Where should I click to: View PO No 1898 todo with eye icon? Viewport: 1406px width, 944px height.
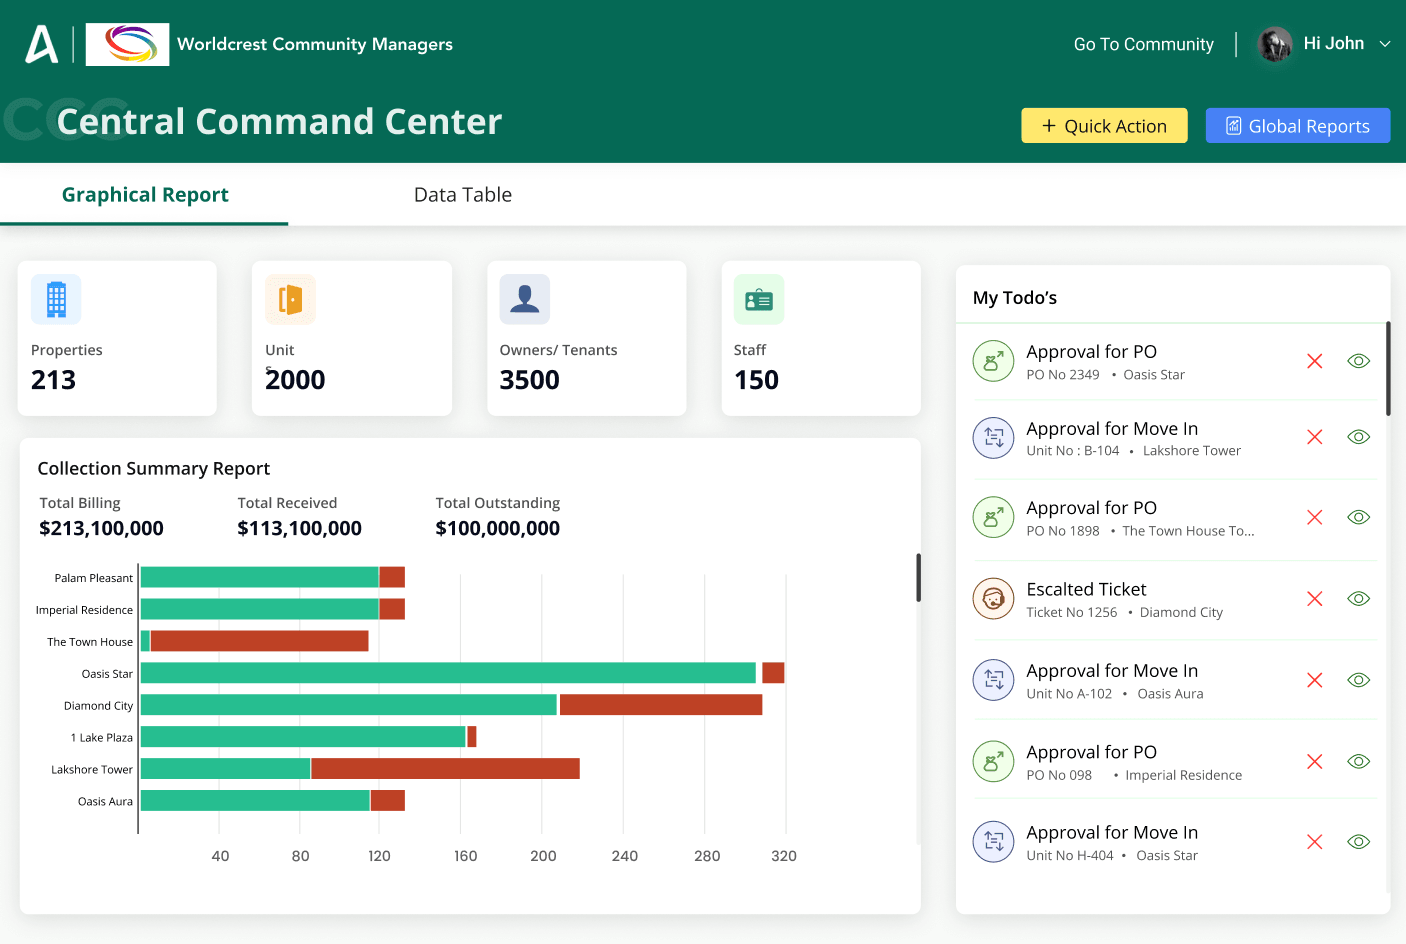click(x=1358, y=517)
